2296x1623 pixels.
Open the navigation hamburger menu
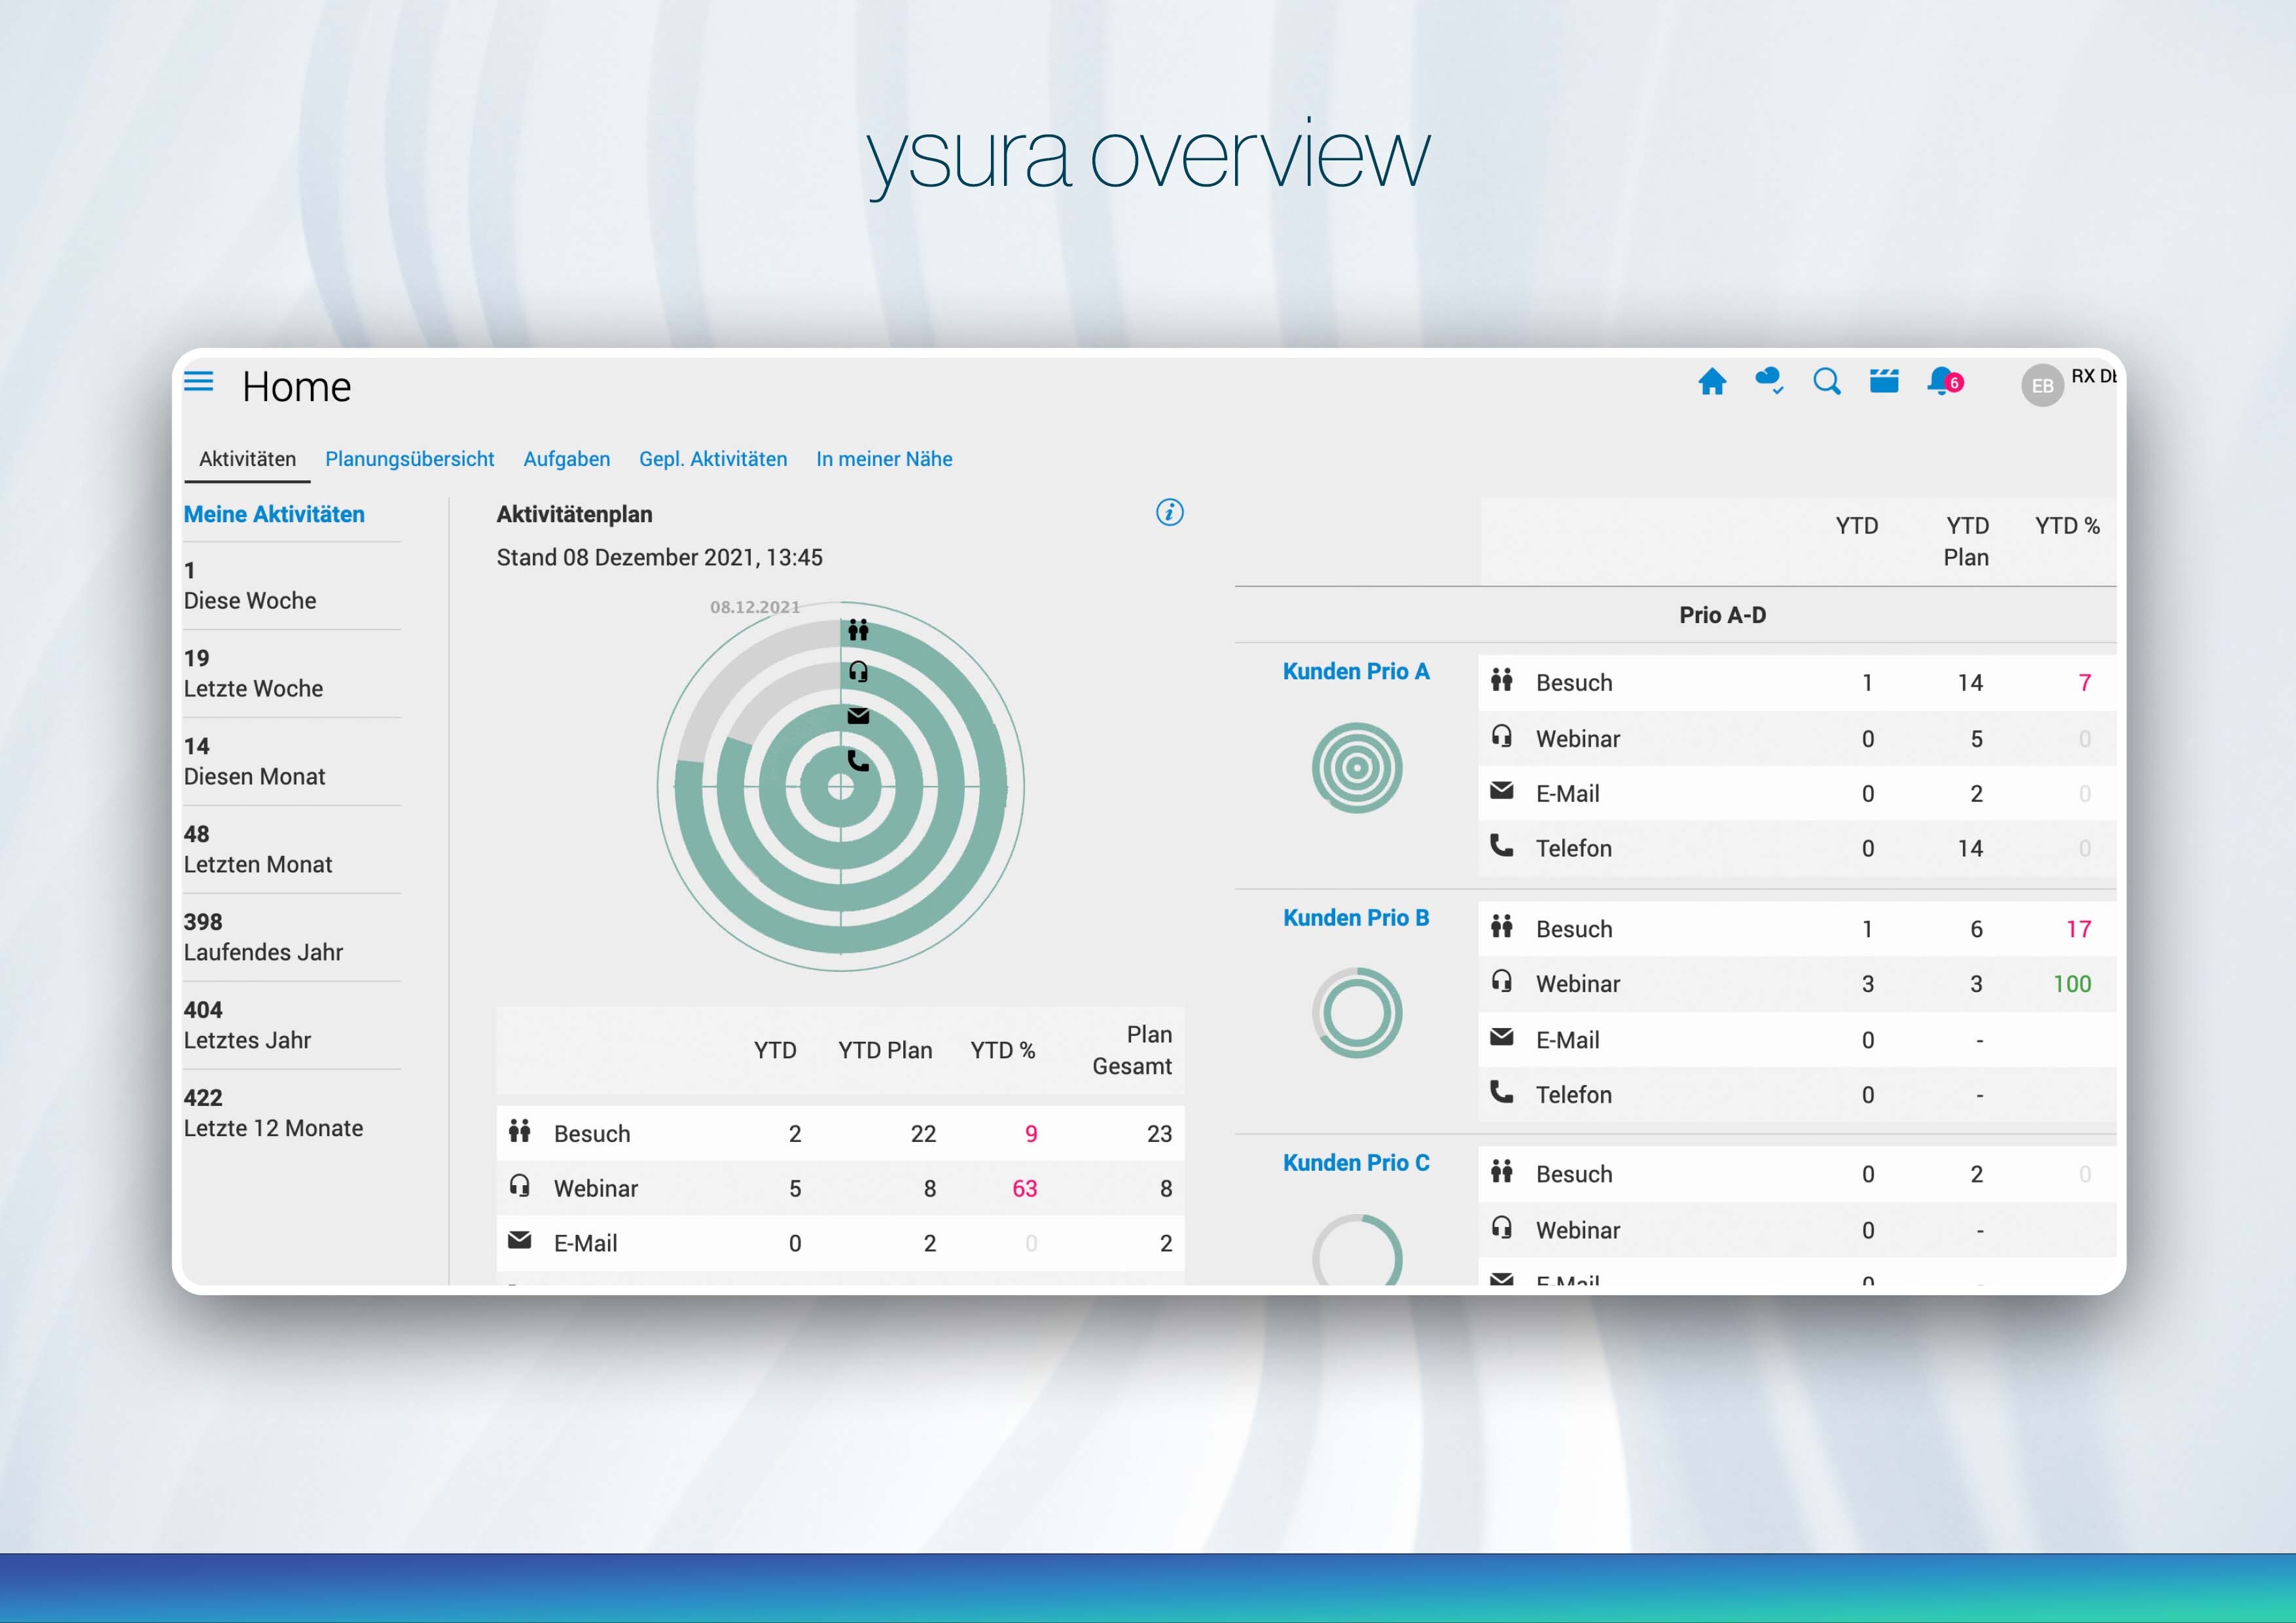pos(199,383)
